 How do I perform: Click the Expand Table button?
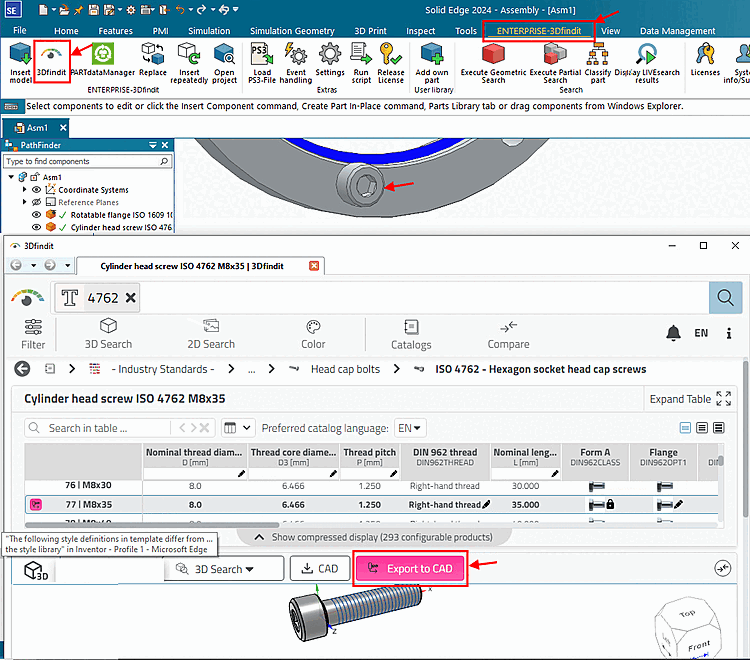691,399
